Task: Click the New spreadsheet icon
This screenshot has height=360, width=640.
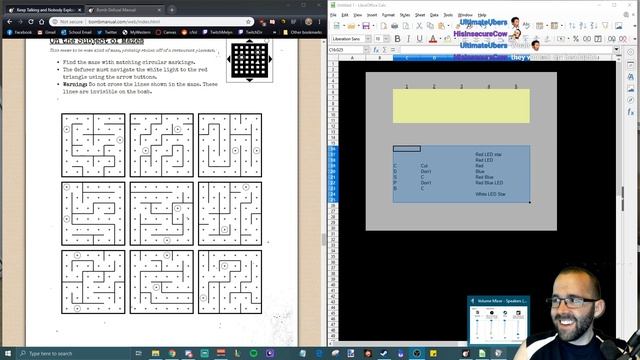Action: [x=337, y=26]
